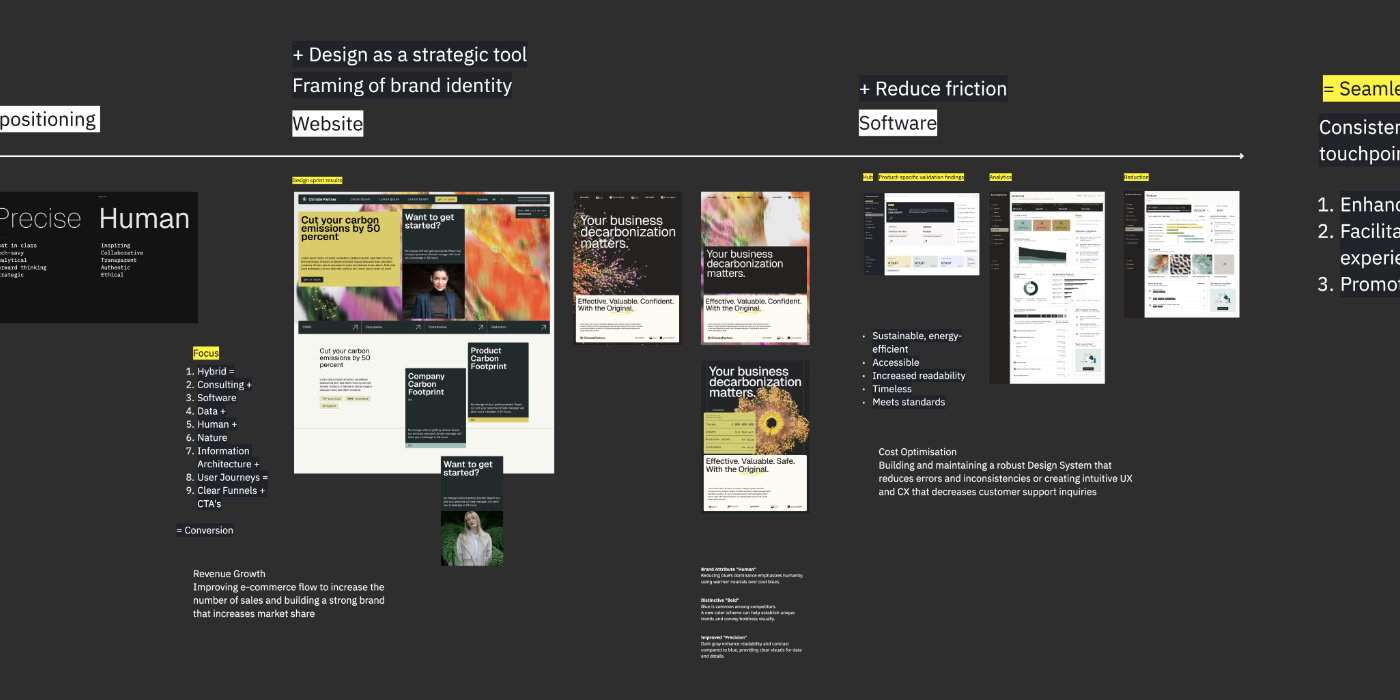Click the blonde woman portrait card
Image resolution: width=1400 pixels, height=700 pixels.
pos(472,511)
